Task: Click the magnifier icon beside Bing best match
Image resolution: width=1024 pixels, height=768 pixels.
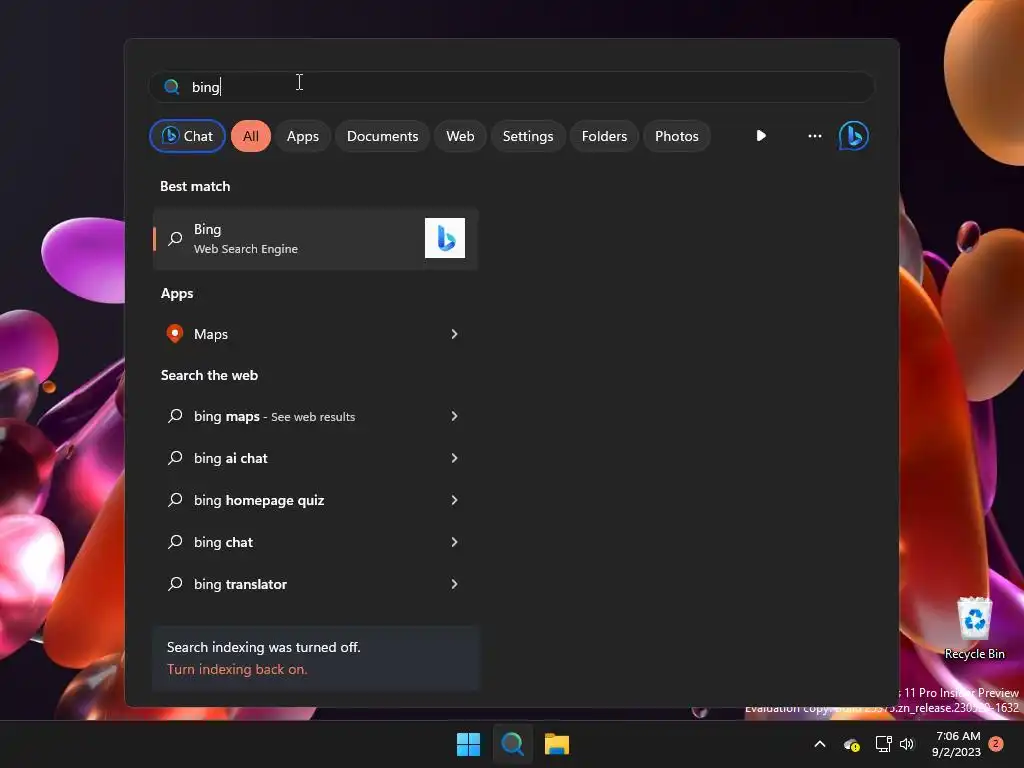Action: click(x=175, y=239)
